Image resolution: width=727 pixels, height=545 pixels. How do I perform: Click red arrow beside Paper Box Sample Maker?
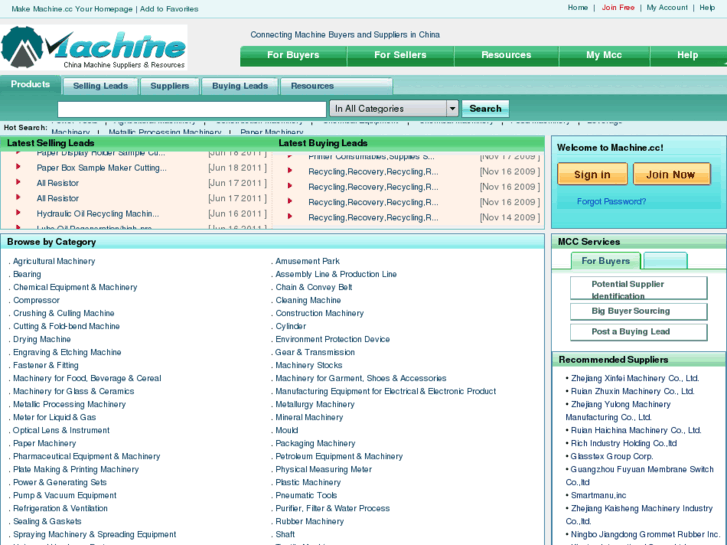click(x=18, y=168)
